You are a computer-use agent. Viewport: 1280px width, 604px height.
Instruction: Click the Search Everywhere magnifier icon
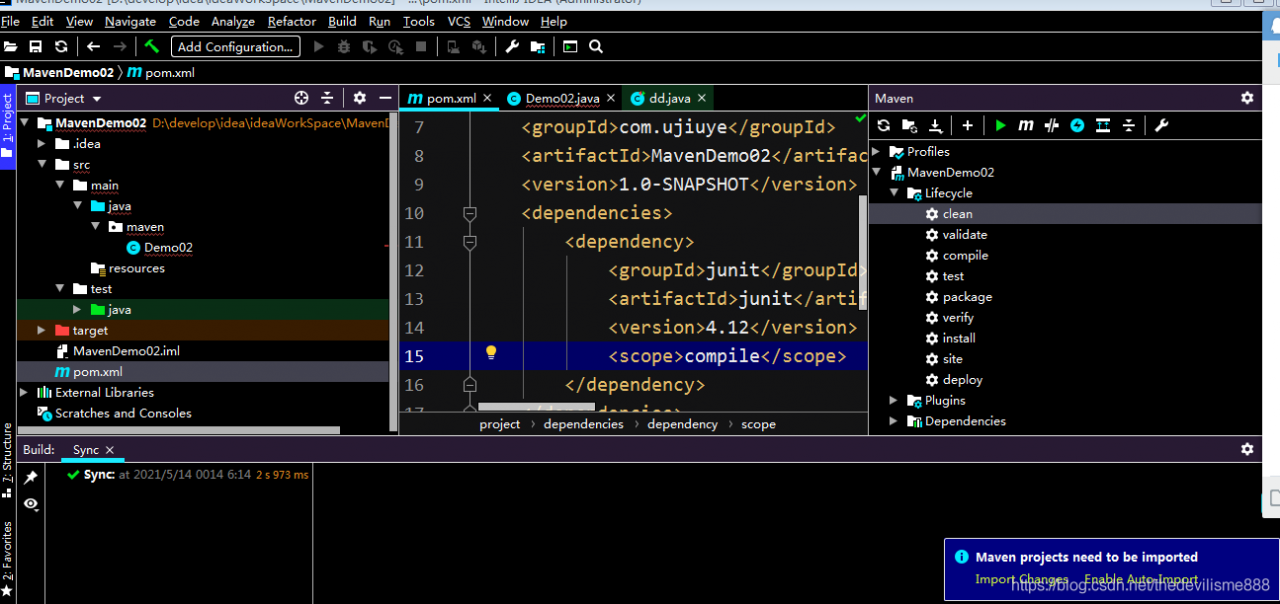click(596, 46)
